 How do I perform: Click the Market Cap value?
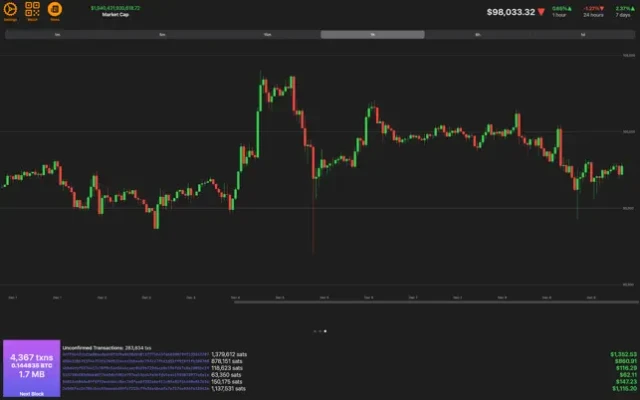coord(115,7)
